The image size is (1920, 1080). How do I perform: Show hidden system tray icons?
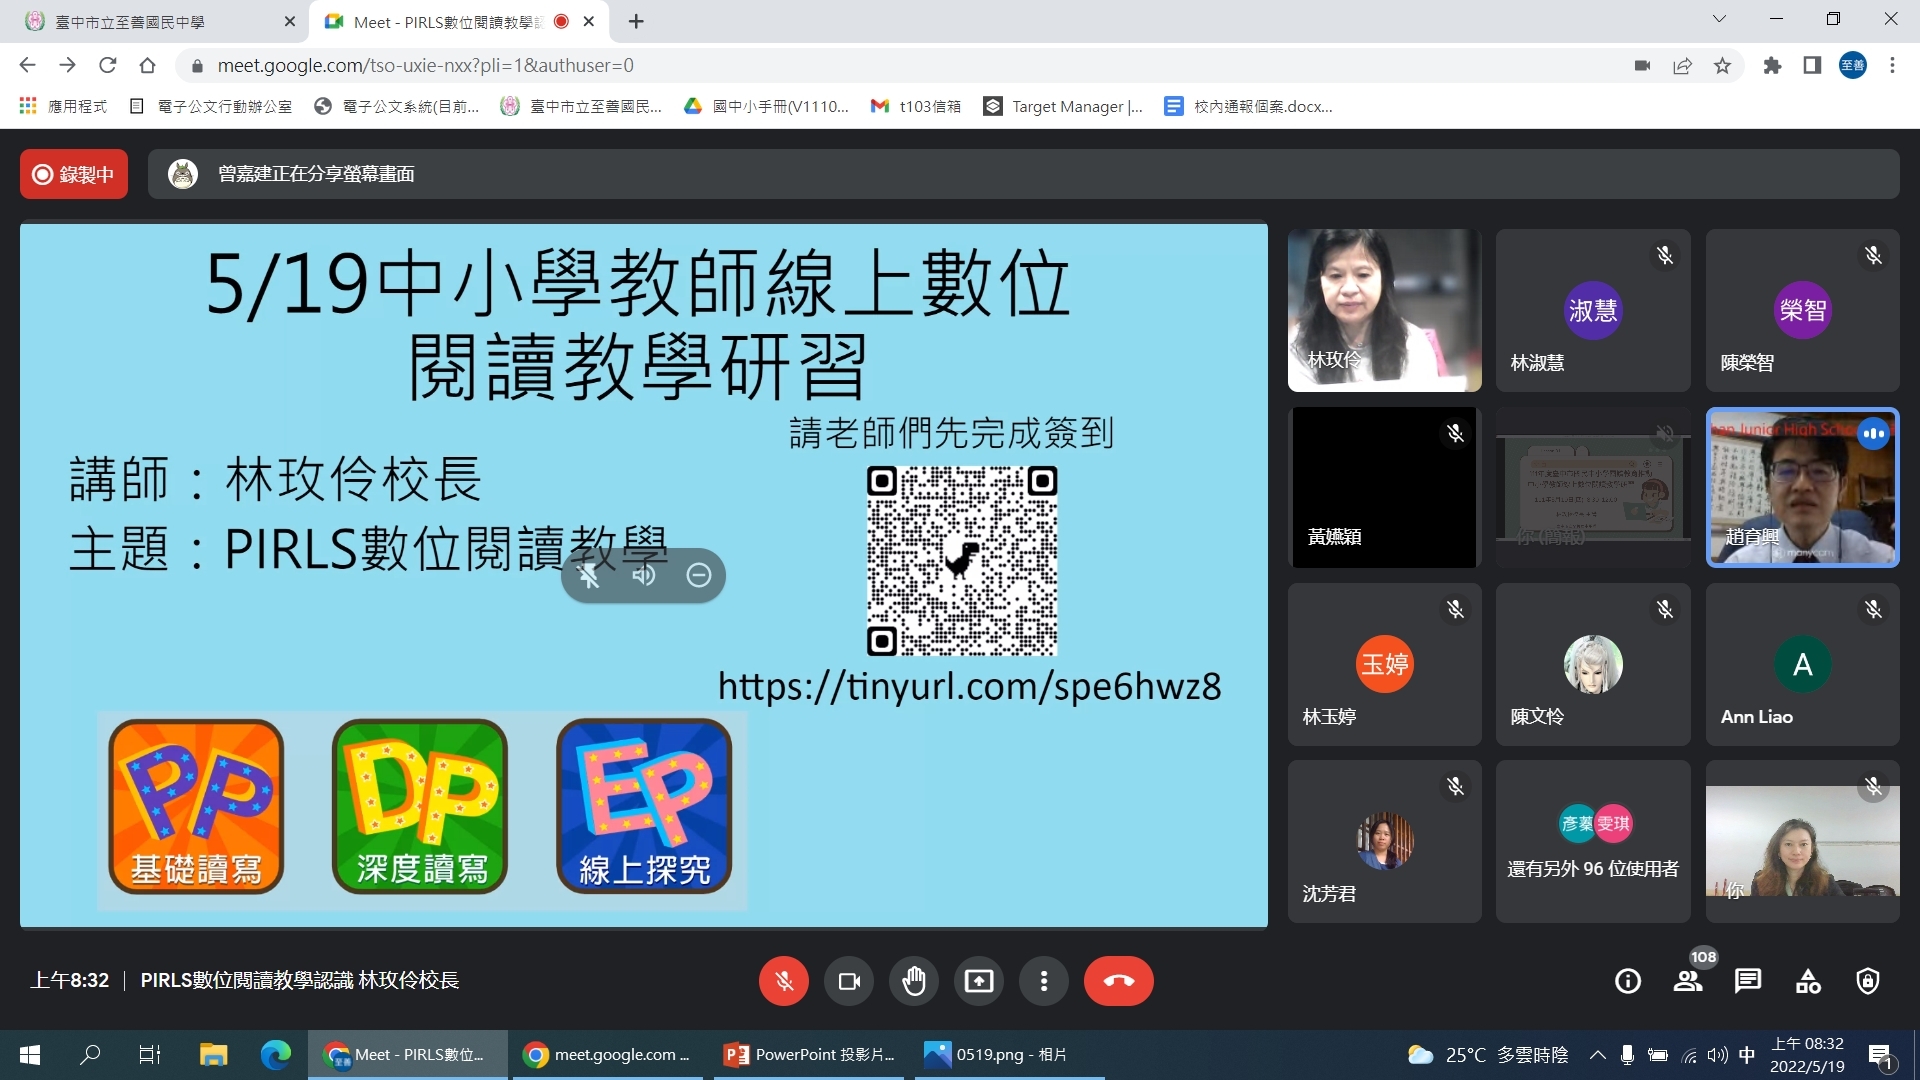pyautogui.click(x=1597, y=1055)
